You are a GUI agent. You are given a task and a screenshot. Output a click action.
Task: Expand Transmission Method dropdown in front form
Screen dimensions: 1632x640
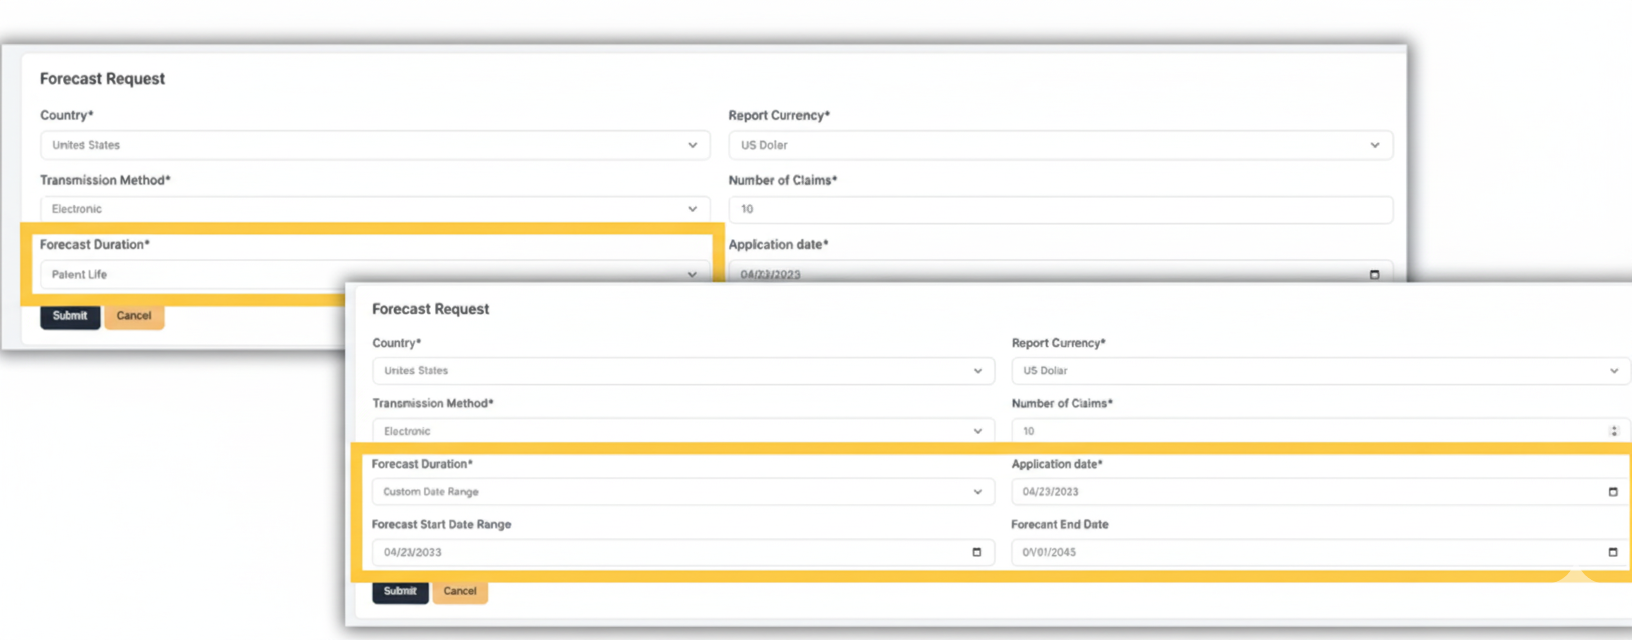coord(977,431)
